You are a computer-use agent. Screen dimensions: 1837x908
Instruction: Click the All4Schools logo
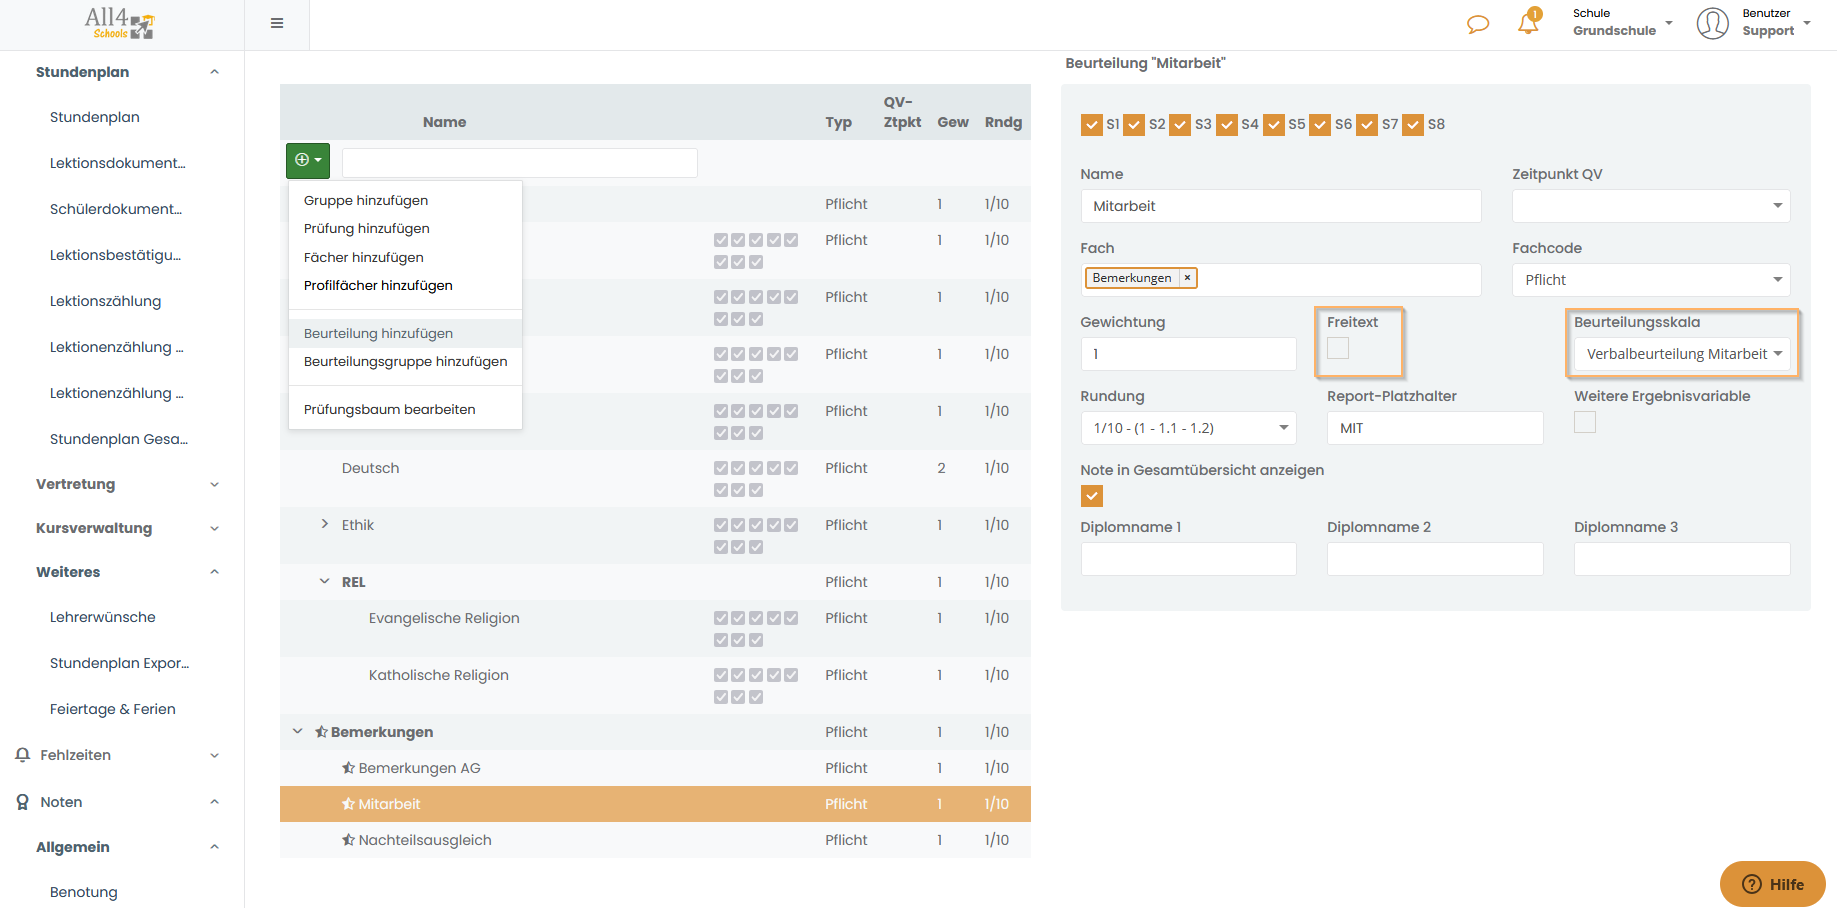(119, 23)
